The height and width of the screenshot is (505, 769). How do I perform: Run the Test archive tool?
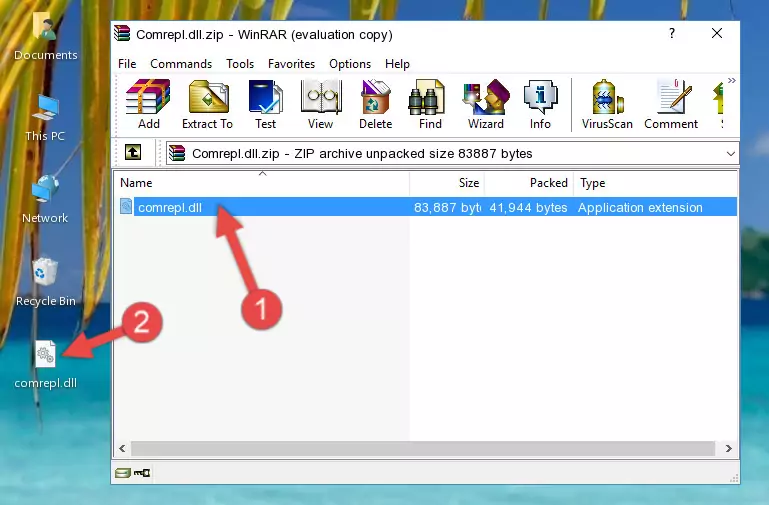click(x=265, y=104)
